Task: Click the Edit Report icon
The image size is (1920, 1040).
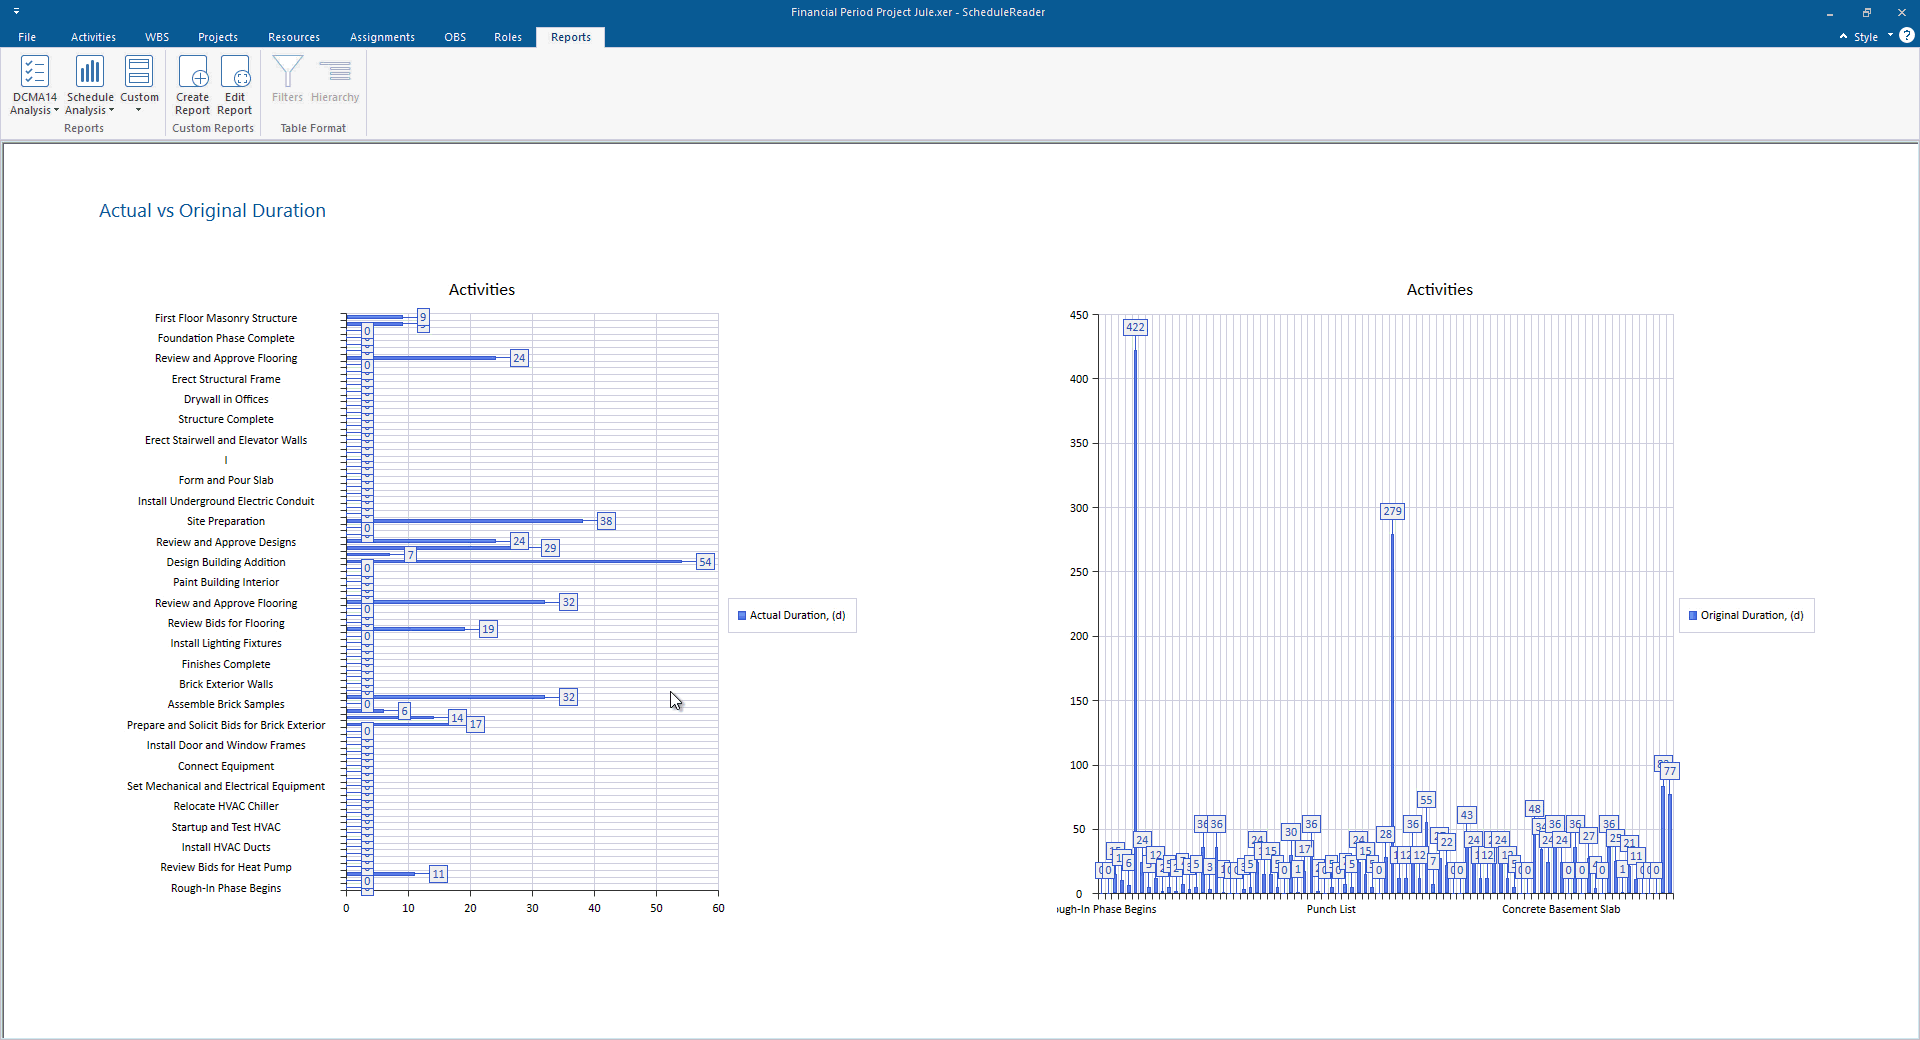Action: 234,72
